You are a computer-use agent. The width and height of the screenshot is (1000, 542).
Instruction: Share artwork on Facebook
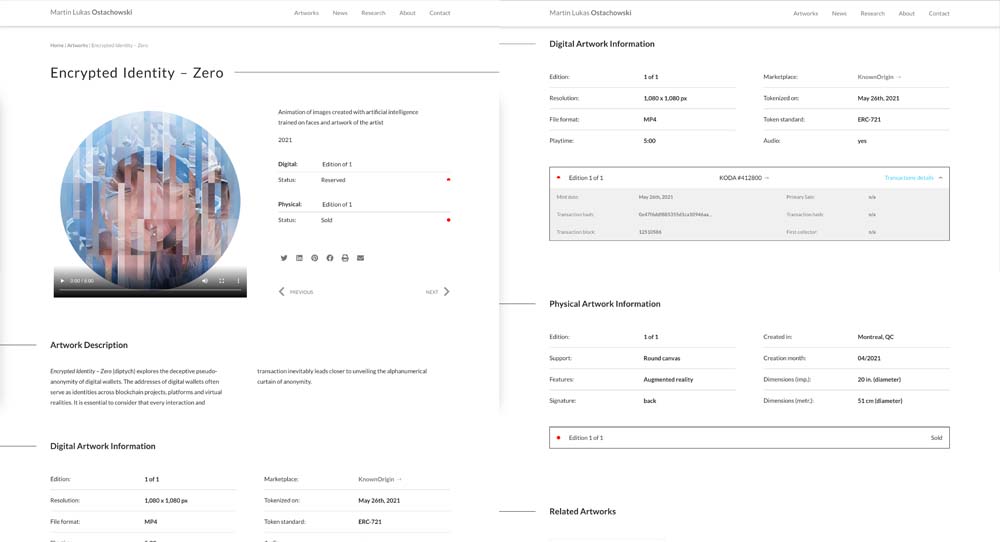coord(330,258)
